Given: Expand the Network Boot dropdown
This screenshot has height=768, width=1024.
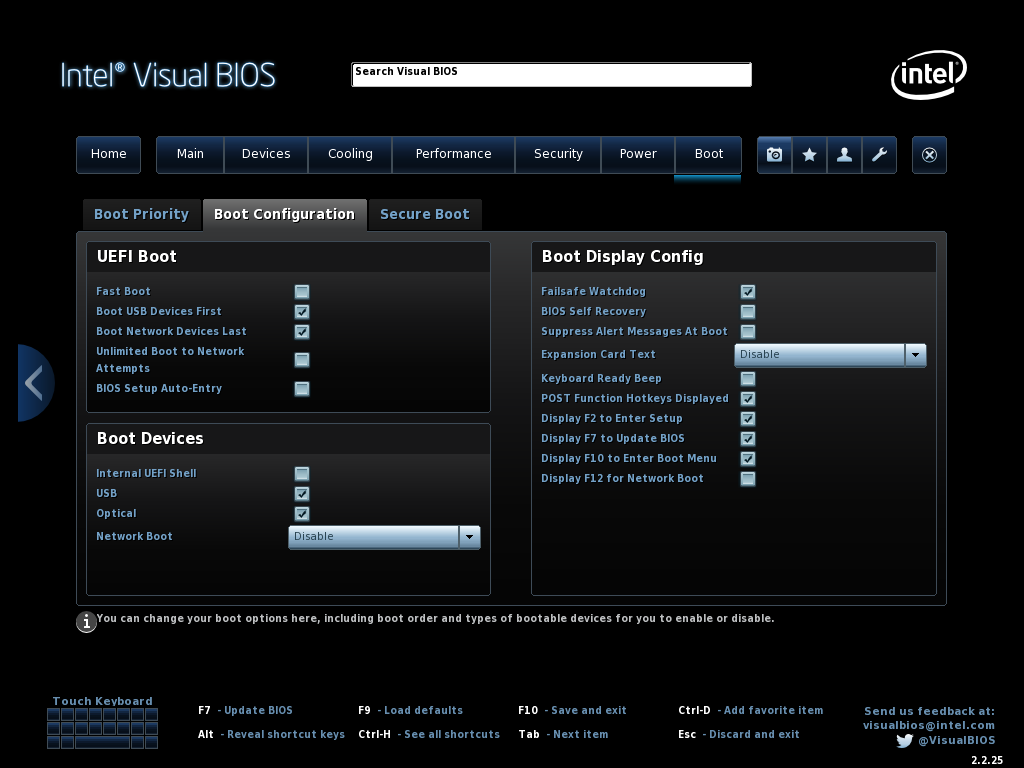Looking at the screenshot, I should click(469, 537).
